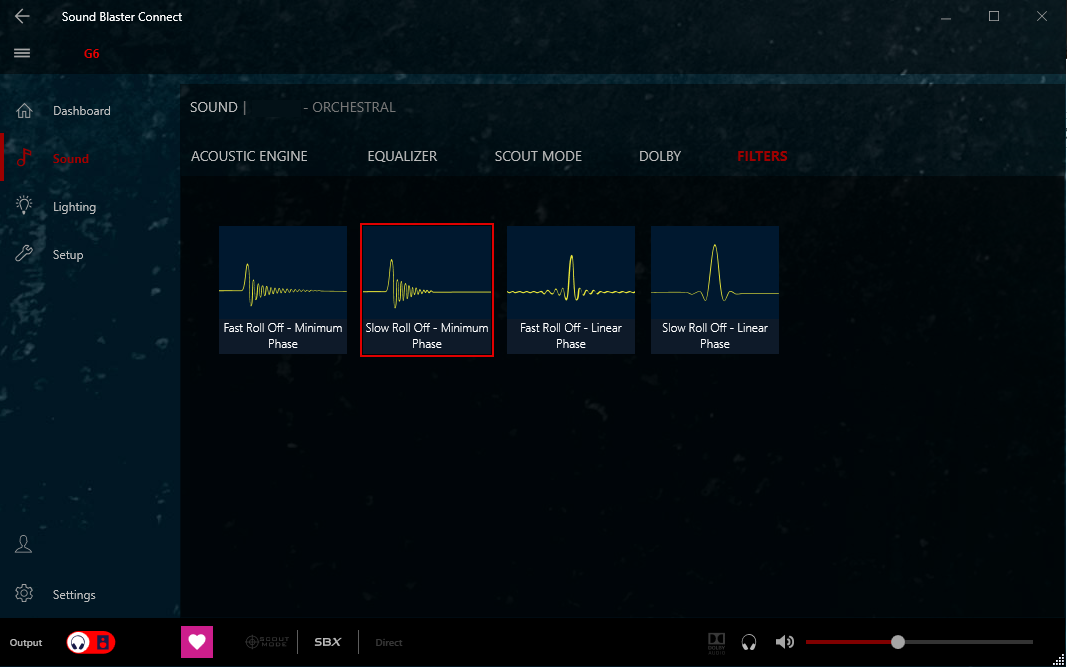Image resolution: width=1067 pixels, height=667 pixels.
Task: Click the SOUND heading text
Action: 214,108
